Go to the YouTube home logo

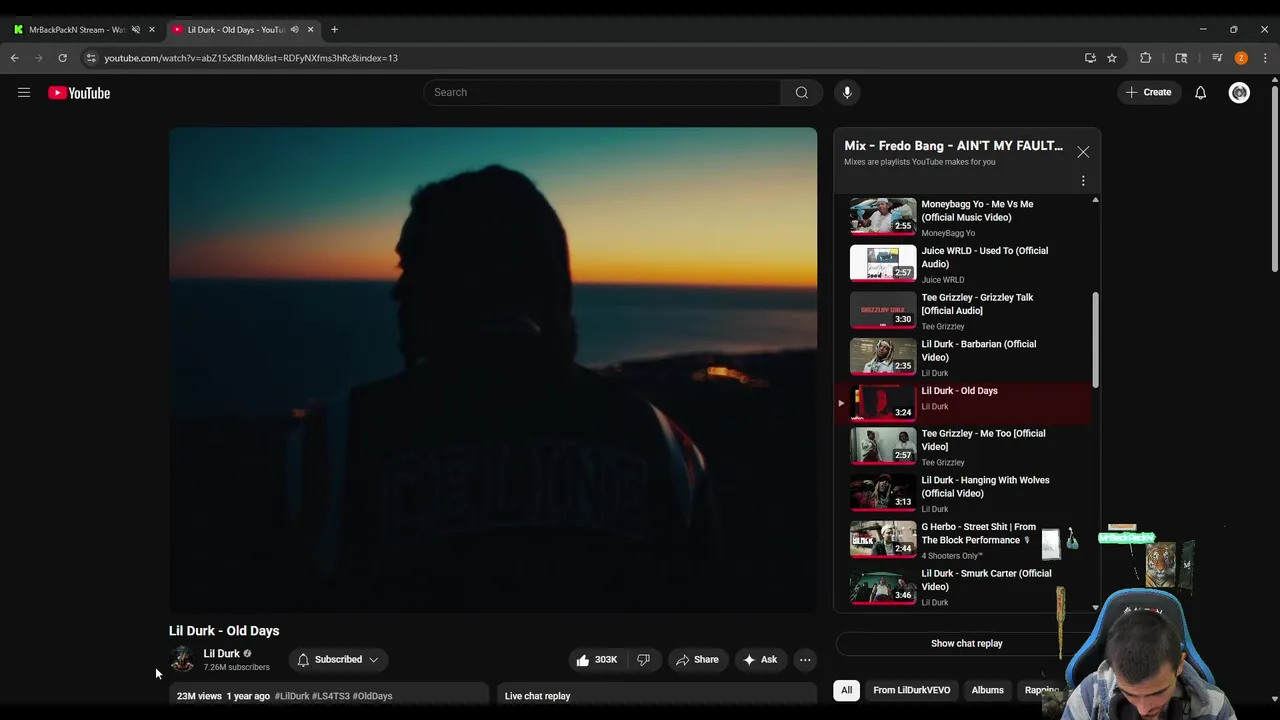[x=79, y=93]
